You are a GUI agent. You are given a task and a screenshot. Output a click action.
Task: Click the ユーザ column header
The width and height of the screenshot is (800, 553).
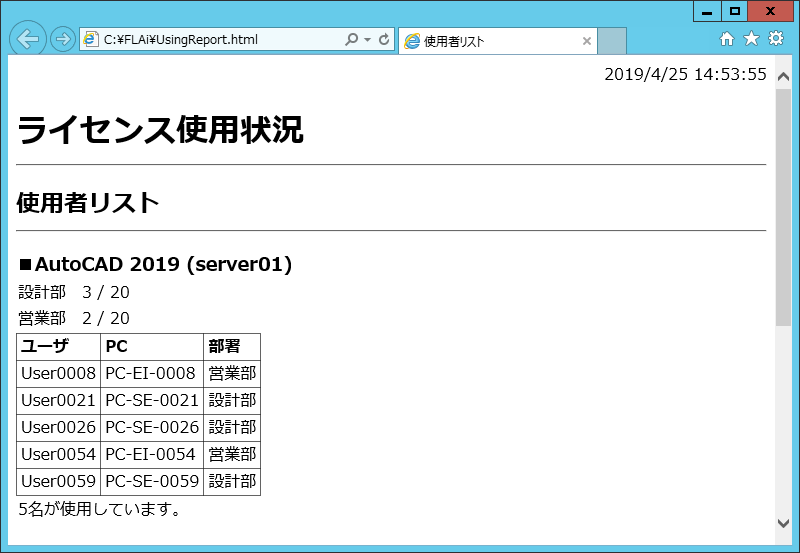(59, 347)
